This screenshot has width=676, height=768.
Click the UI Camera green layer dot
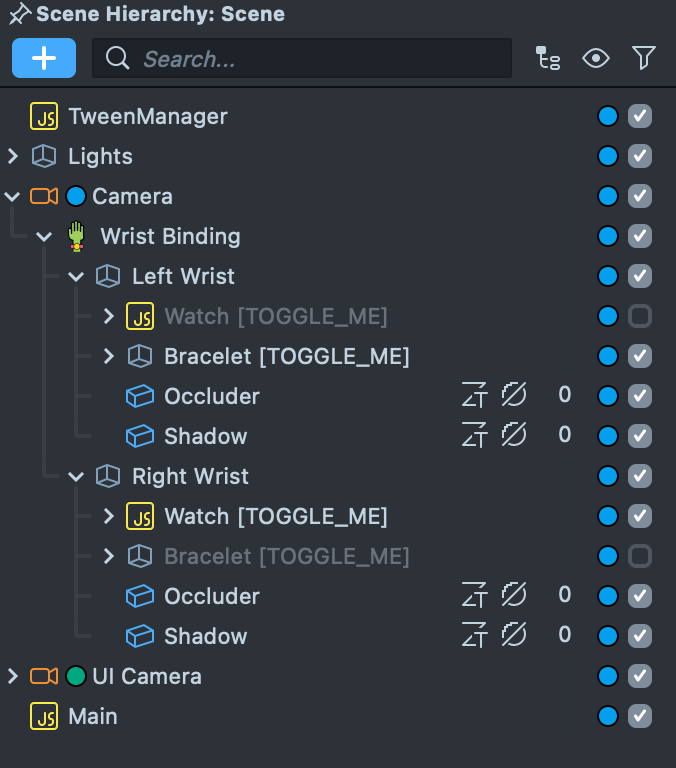point(76,676)
